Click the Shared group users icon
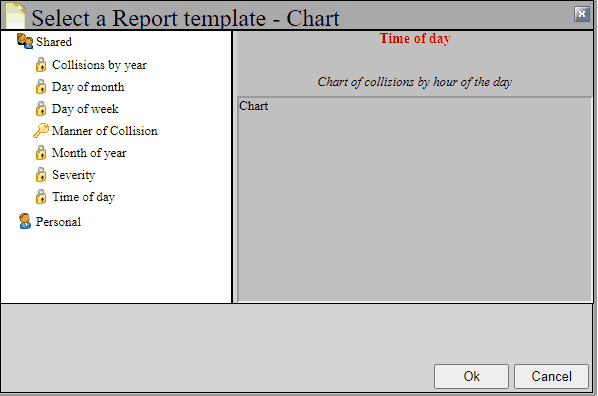Image resolution: width=598 pixels, height=396 pixels. (25, 41)
